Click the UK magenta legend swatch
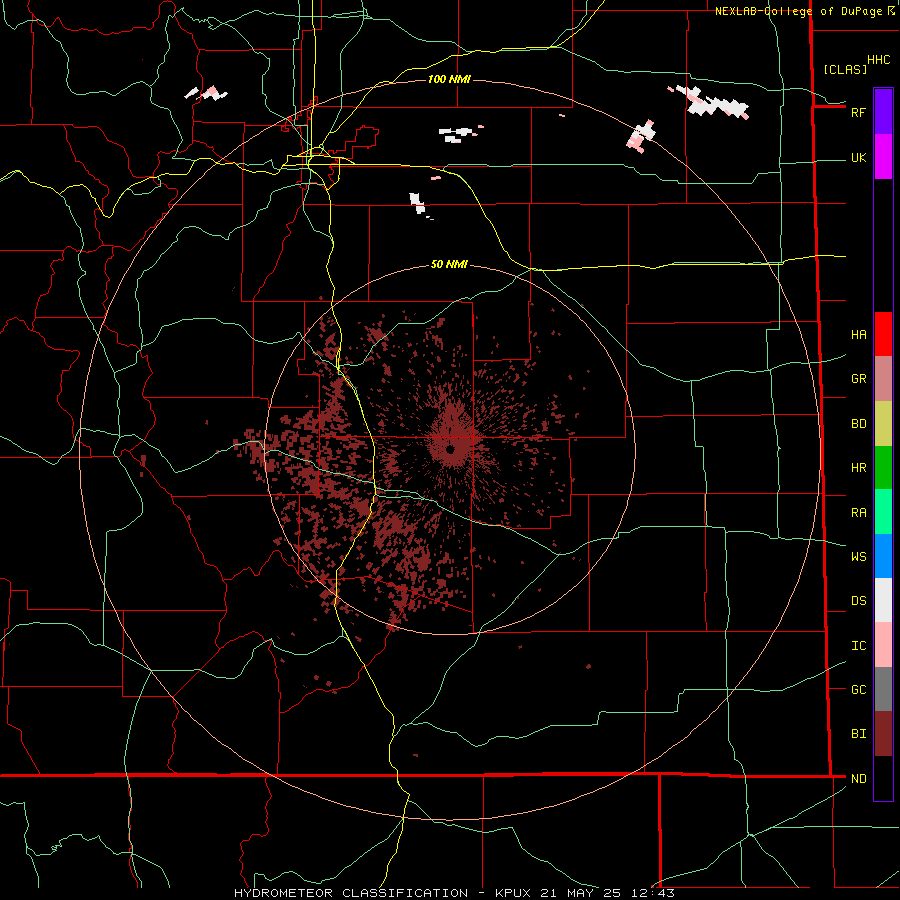Screen dimensions: 900x900 point(883,157)
